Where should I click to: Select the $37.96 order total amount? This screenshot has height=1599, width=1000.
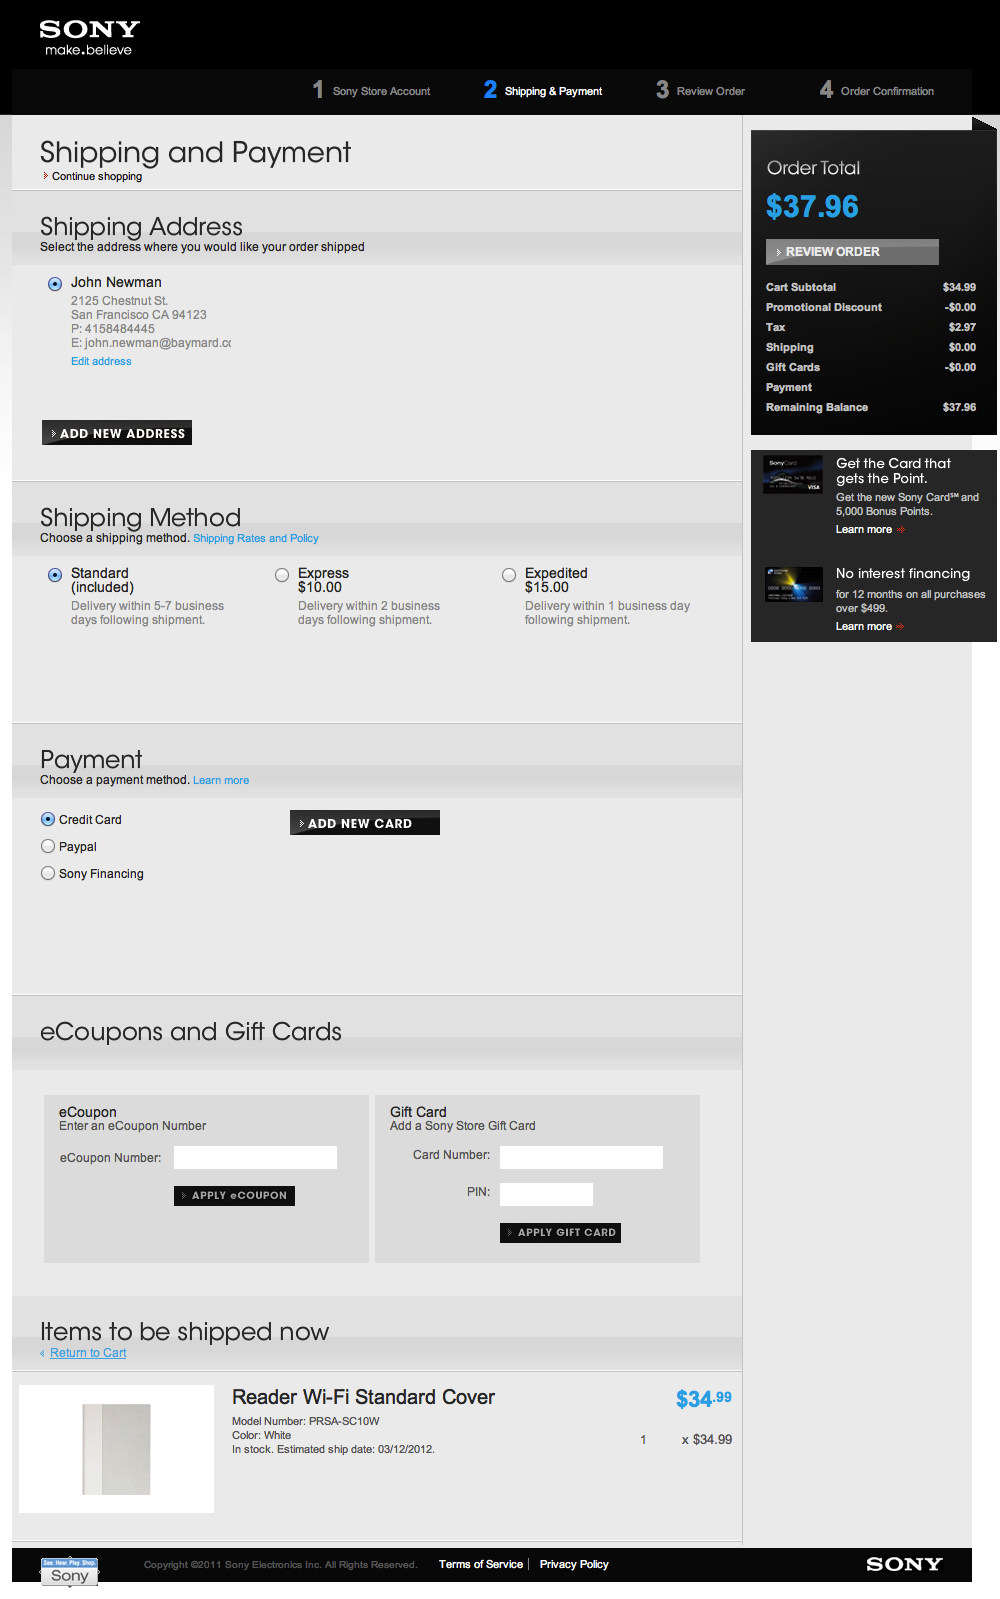coord(812,206)
